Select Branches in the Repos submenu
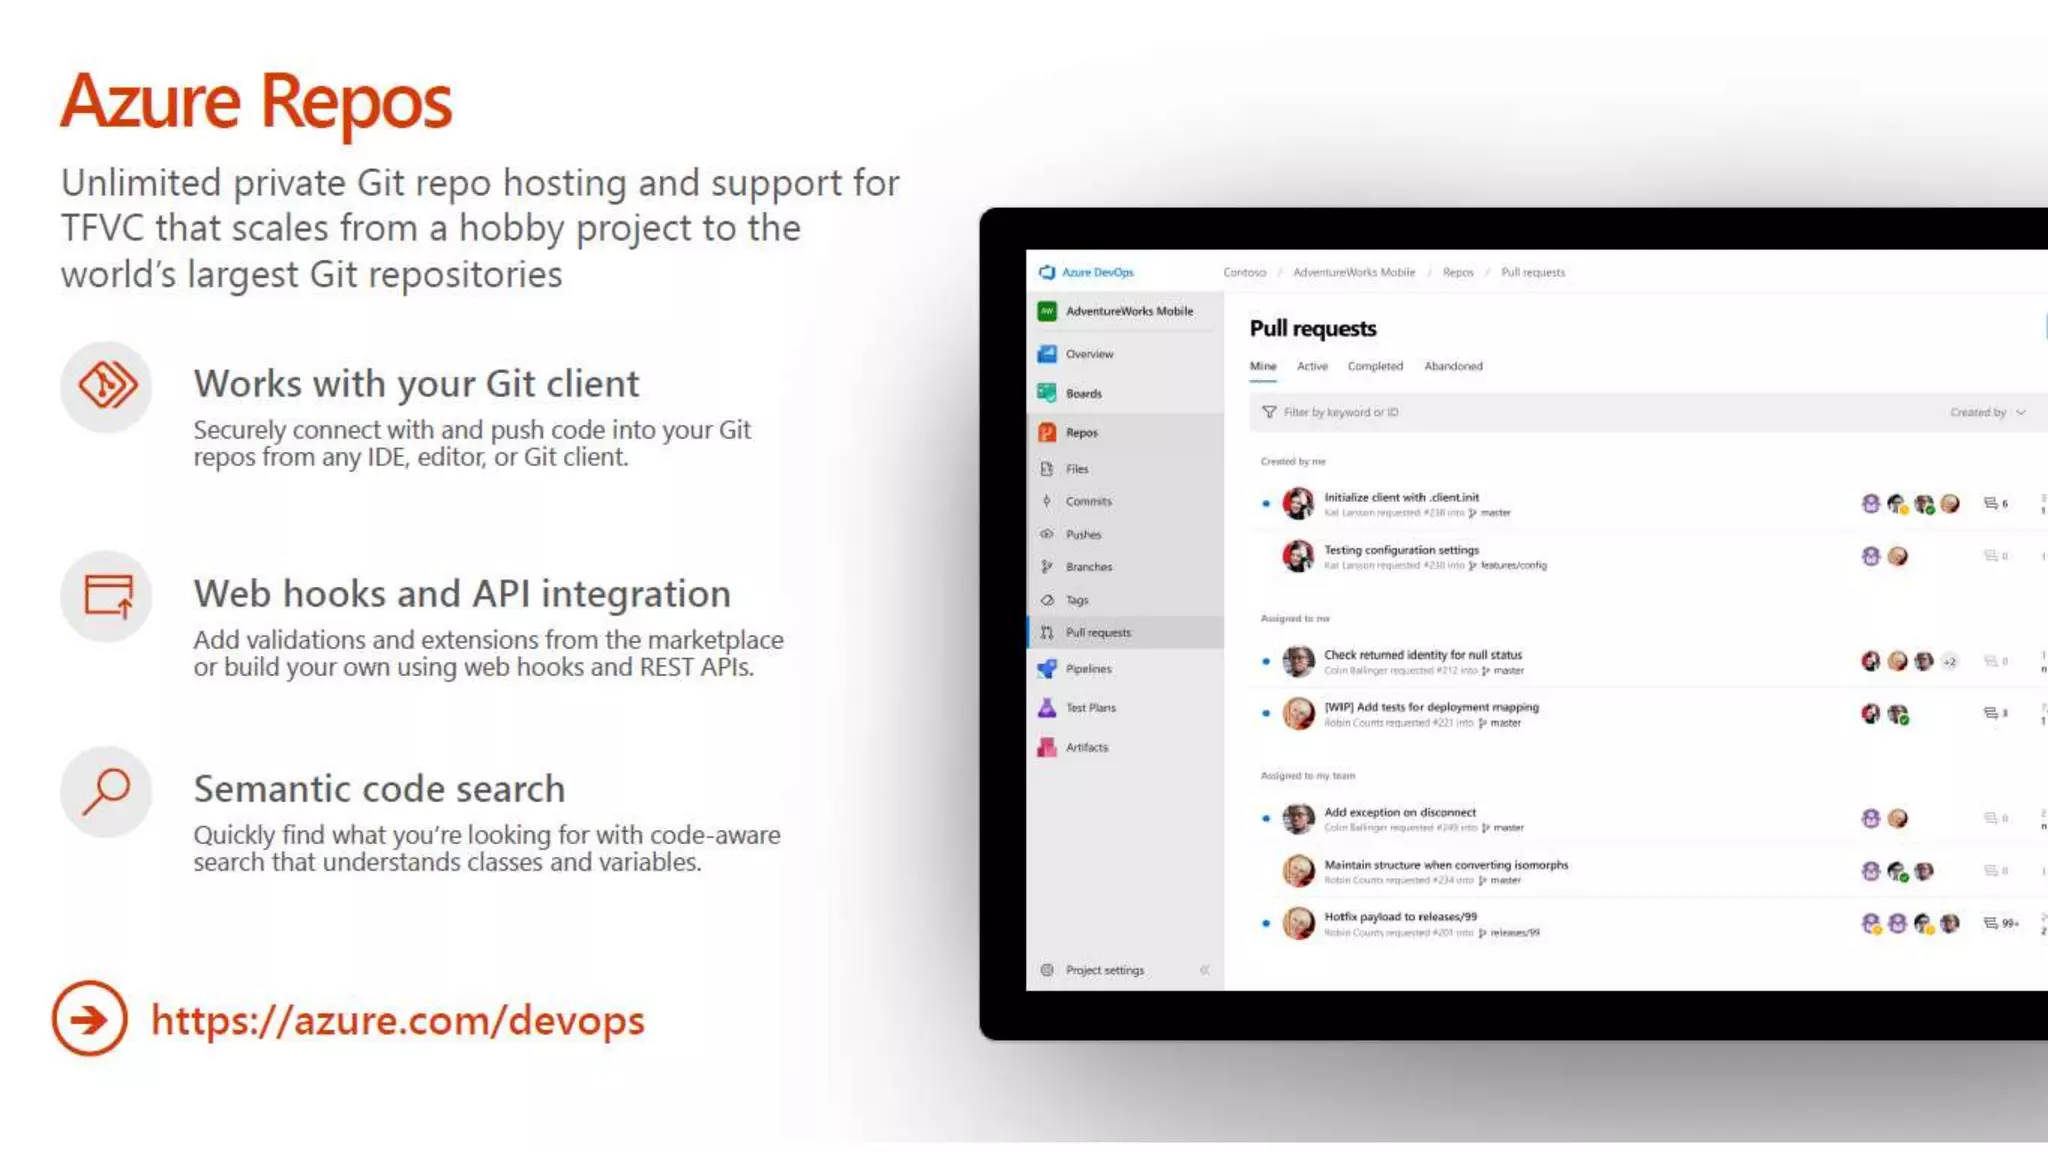The height and width of the screenshot is (1152, 2048). [x=1088, y=567]
